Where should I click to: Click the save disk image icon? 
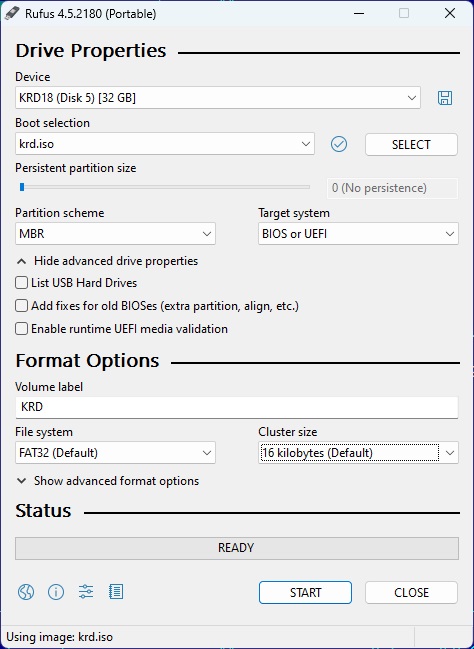tap(445, 98)
